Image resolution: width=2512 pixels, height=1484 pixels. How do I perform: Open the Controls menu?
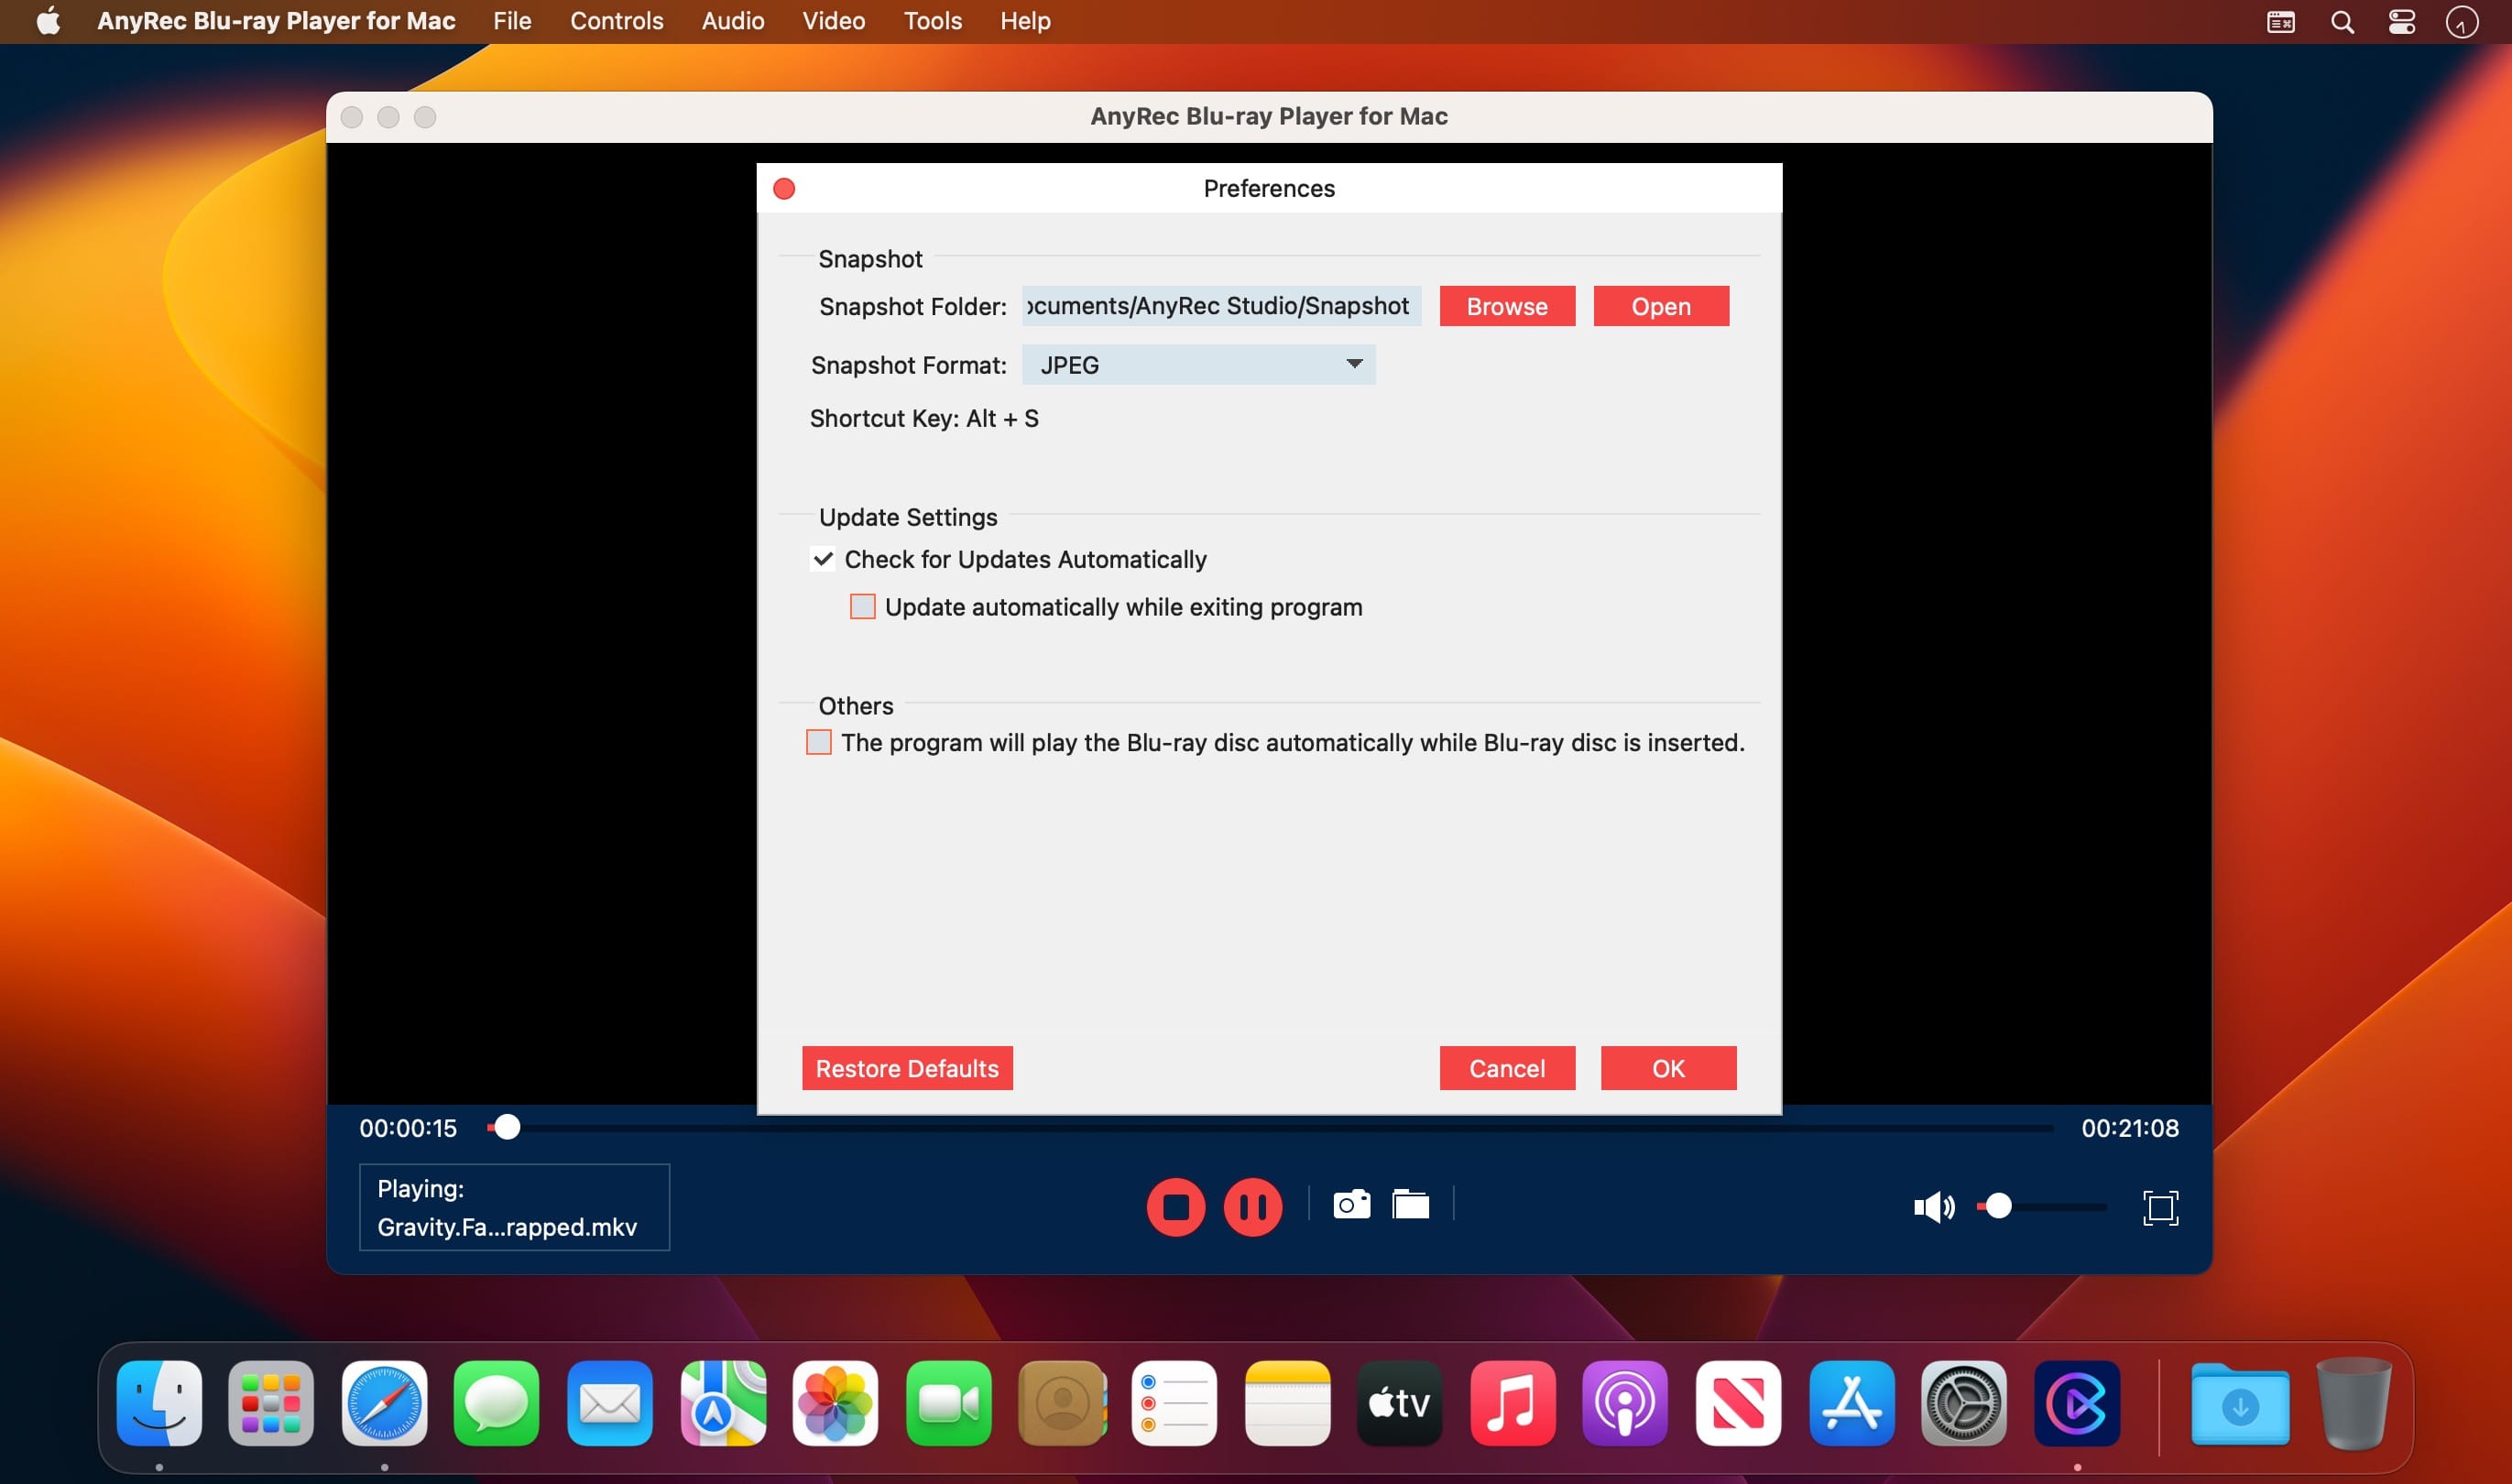point(616,21)
